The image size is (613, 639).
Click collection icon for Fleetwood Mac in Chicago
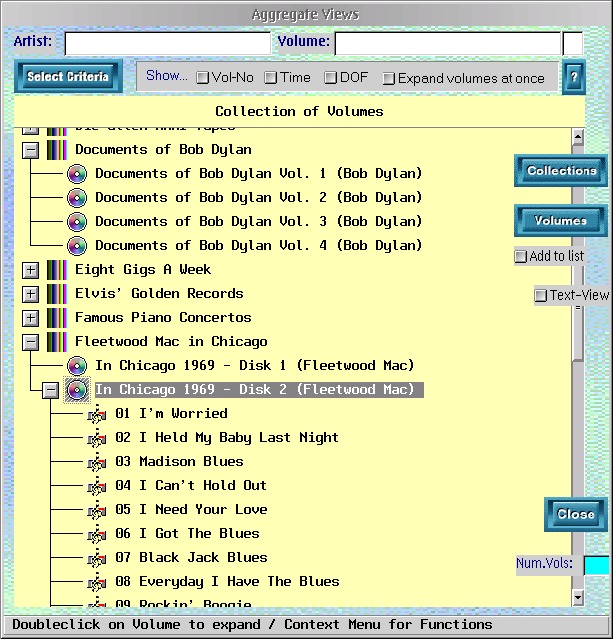57,342
